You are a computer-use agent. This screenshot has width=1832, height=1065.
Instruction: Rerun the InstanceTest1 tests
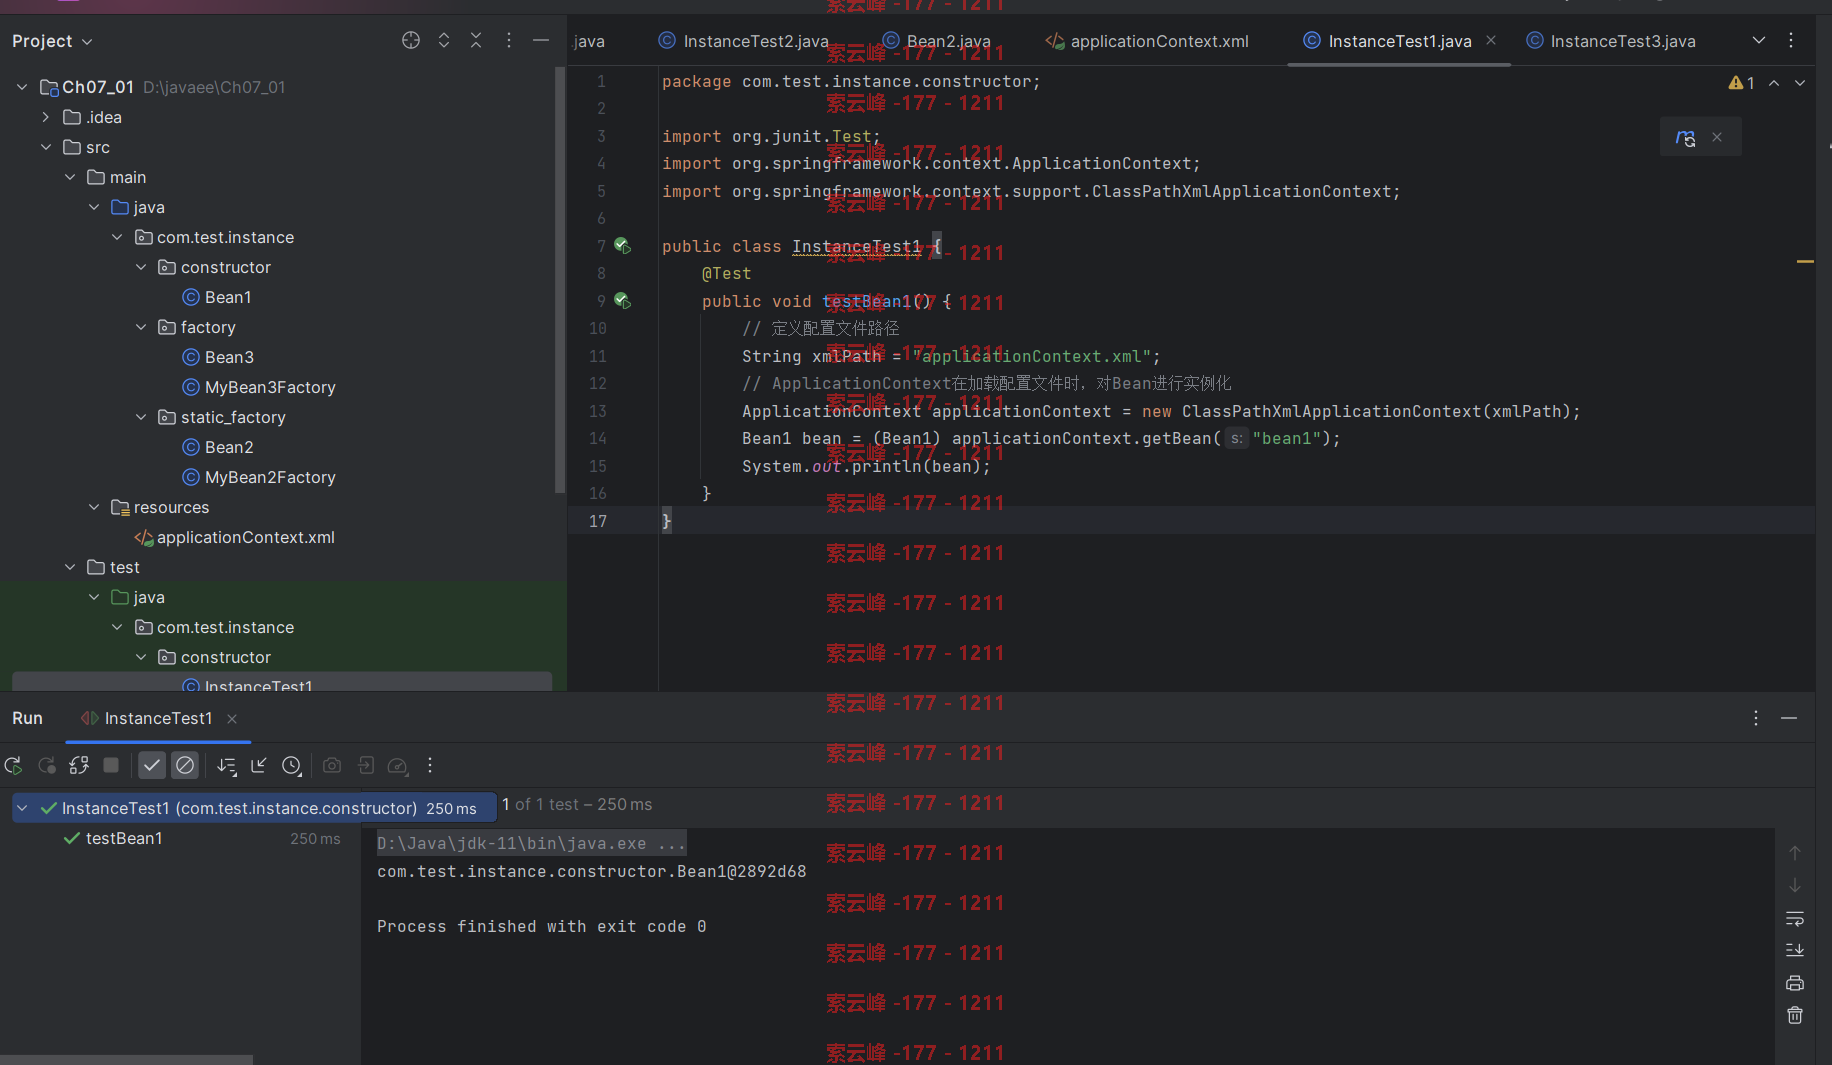[x=13, y=765]
